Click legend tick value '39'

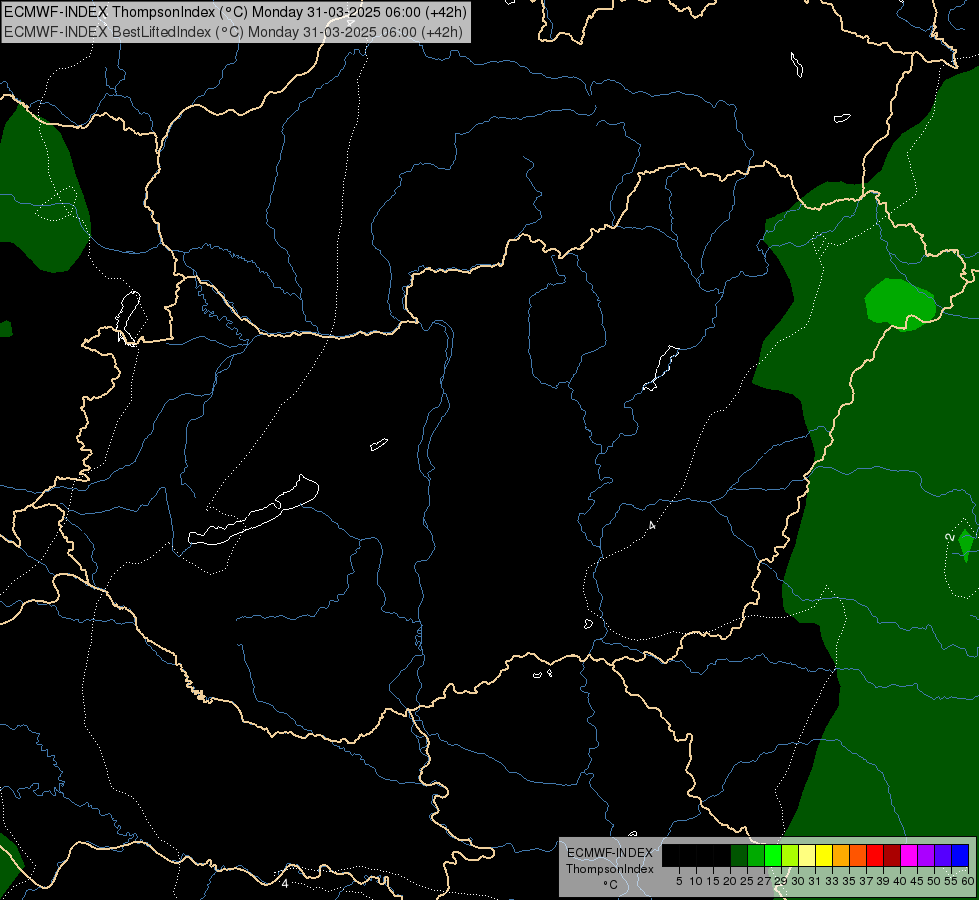click(883, 881)
